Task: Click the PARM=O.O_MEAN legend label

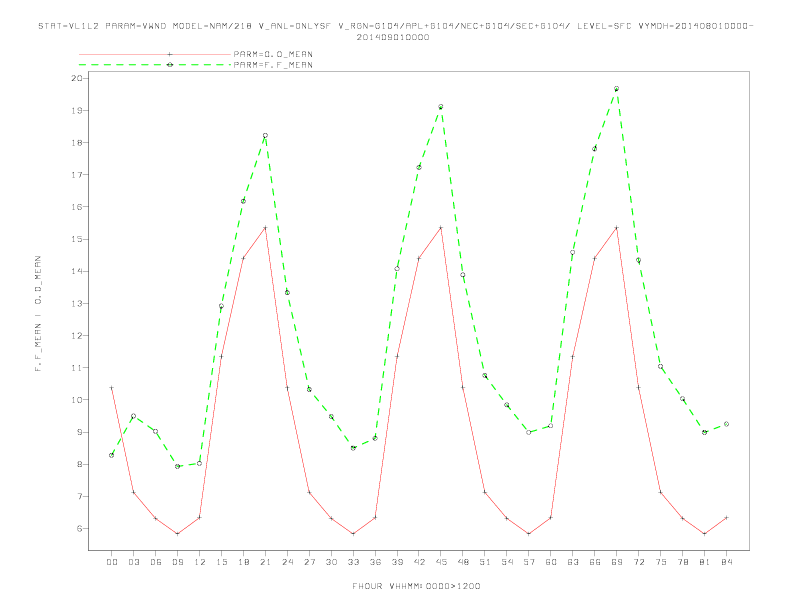Action: click(x=273, y=54)
